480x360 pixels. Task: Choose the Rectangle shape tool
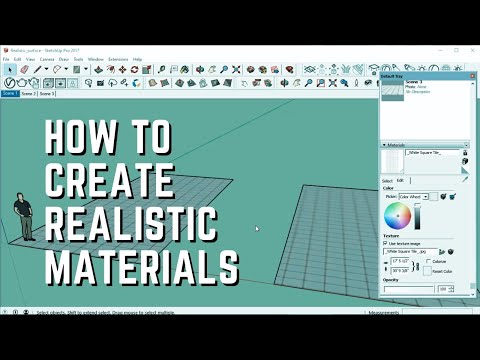(77, 70)
